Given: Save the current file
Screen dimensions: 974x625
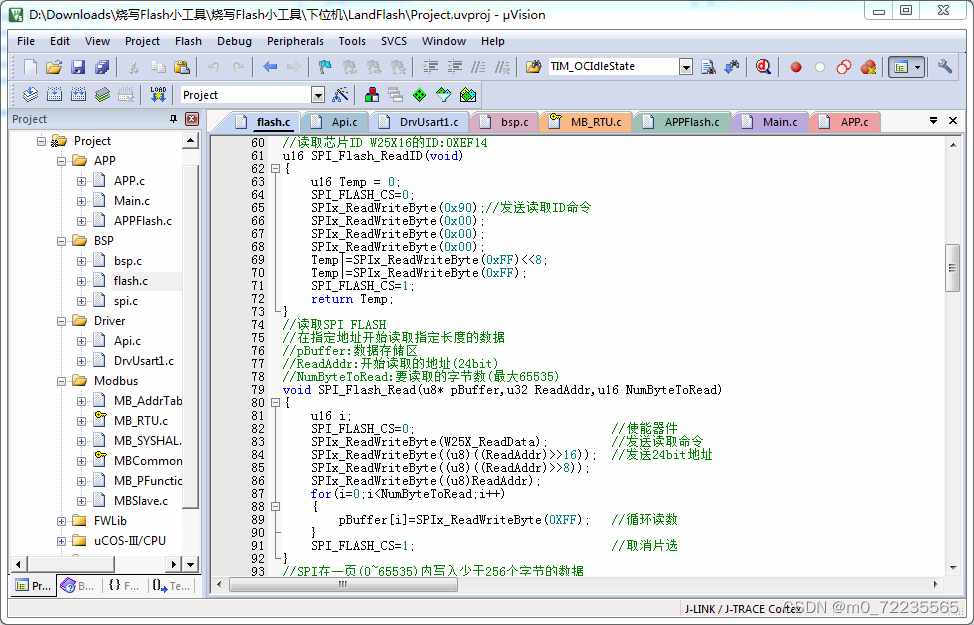Looking at the screenshot, I should pyautogui.click(x=78, y=66).
